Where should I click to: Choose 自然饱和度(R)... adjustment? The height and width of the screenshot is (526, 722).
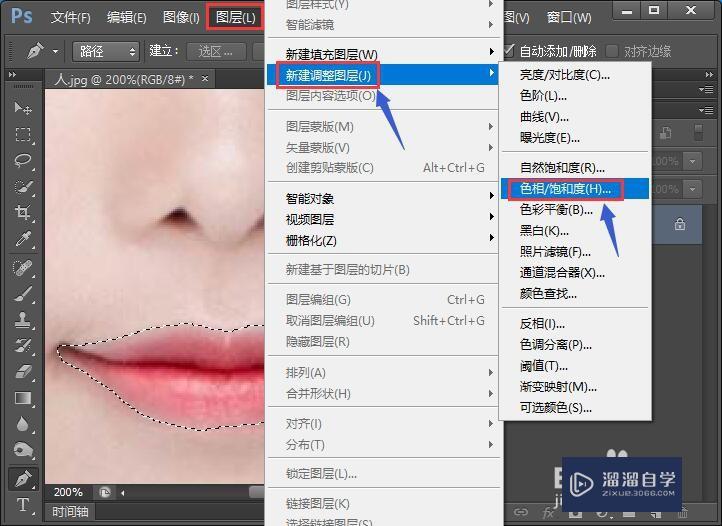tap(575, 168)
